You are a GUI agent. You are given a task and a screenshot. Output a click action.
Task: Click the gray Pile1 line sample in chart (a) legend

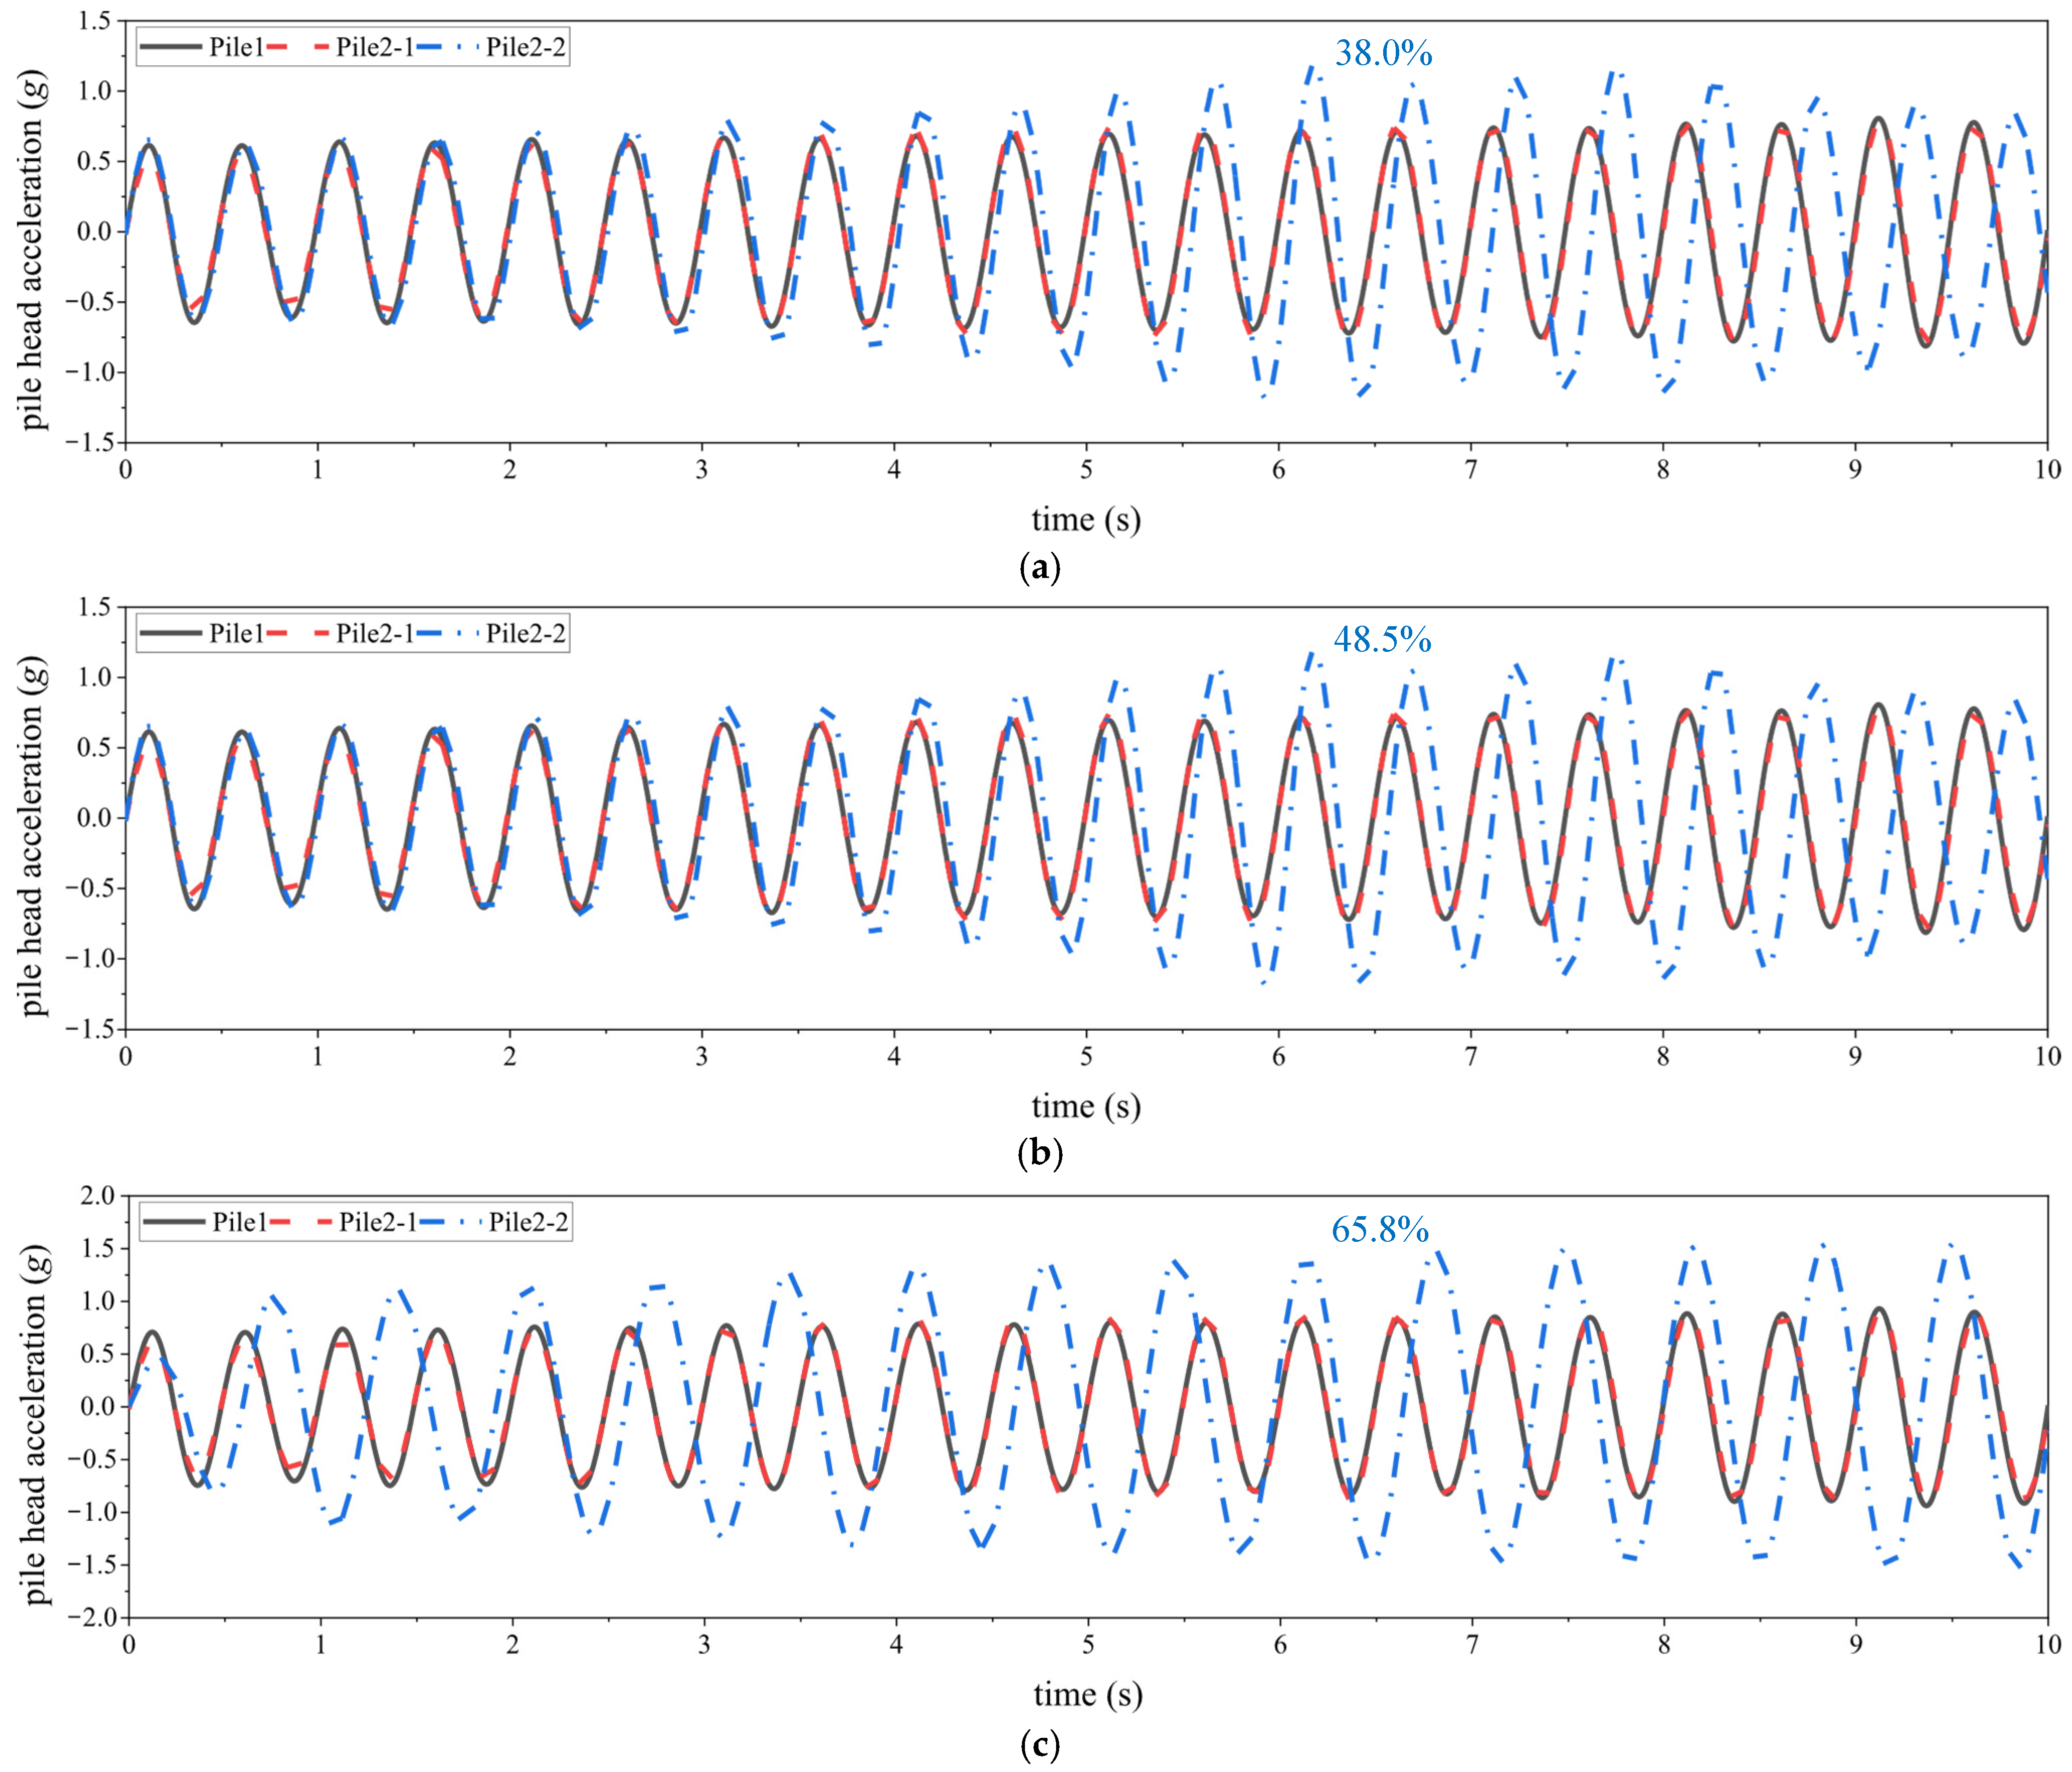[x=171, y=47]
